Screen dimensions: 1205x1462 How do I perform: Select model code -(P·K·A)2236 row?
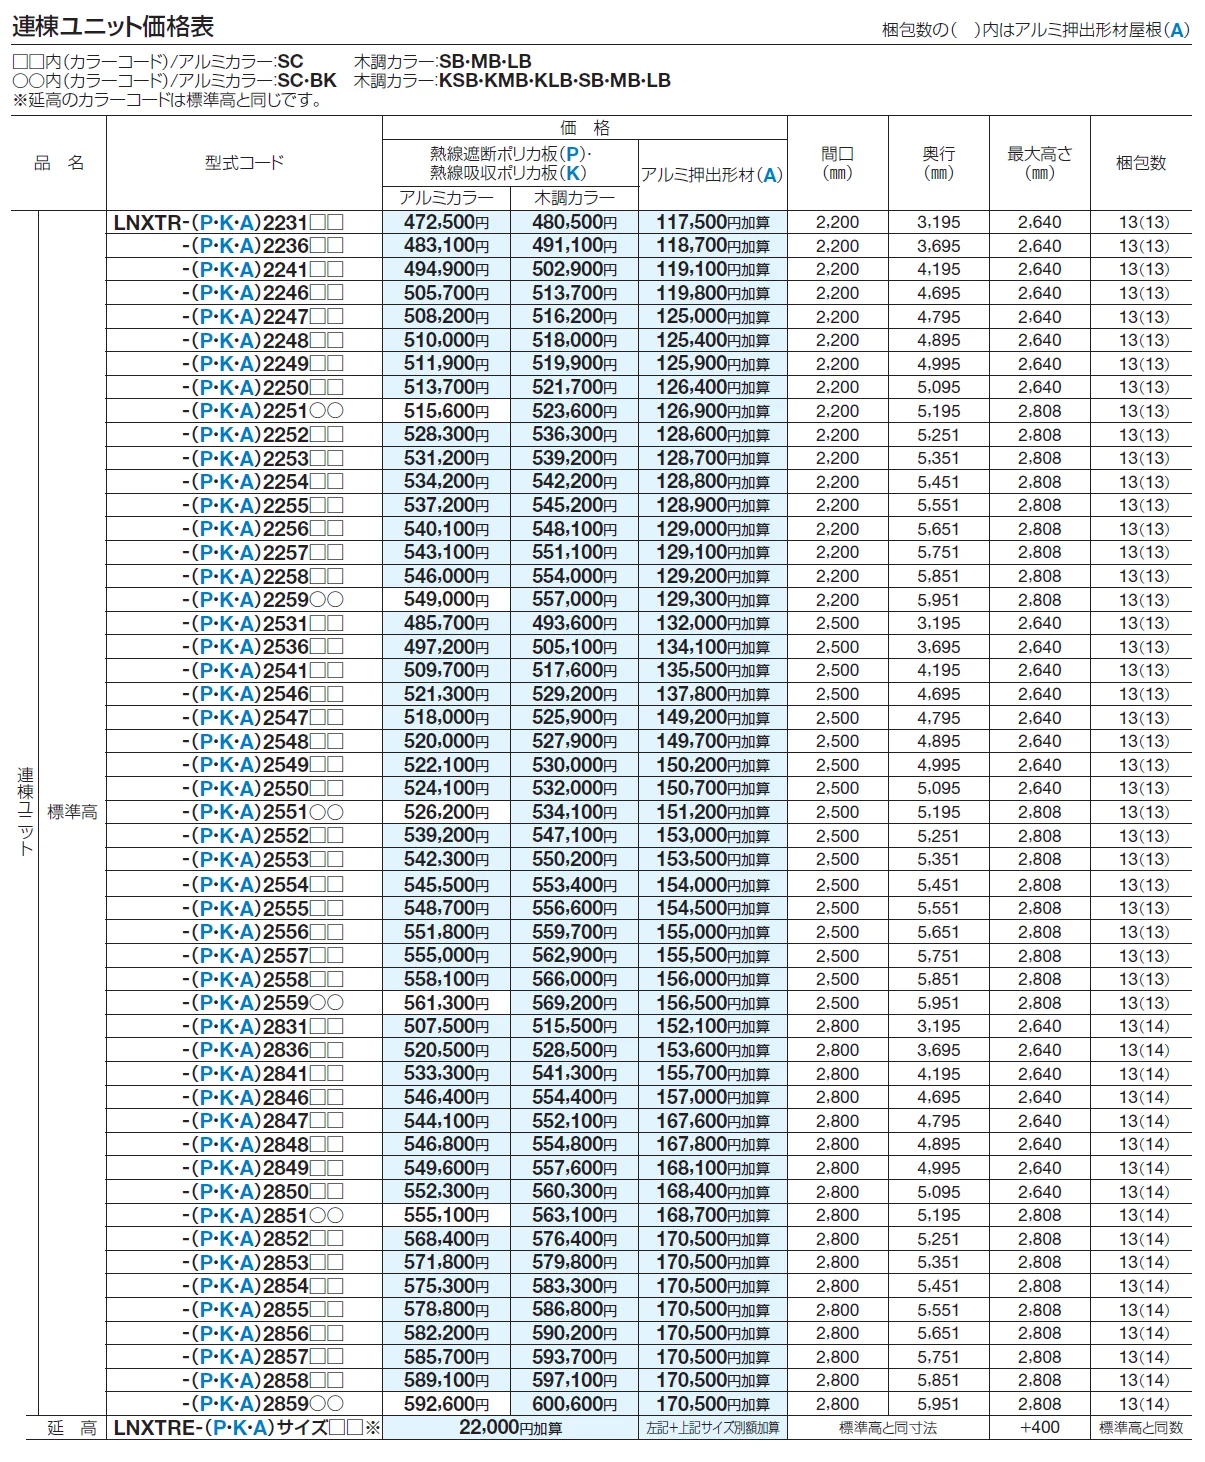(263, 246)
